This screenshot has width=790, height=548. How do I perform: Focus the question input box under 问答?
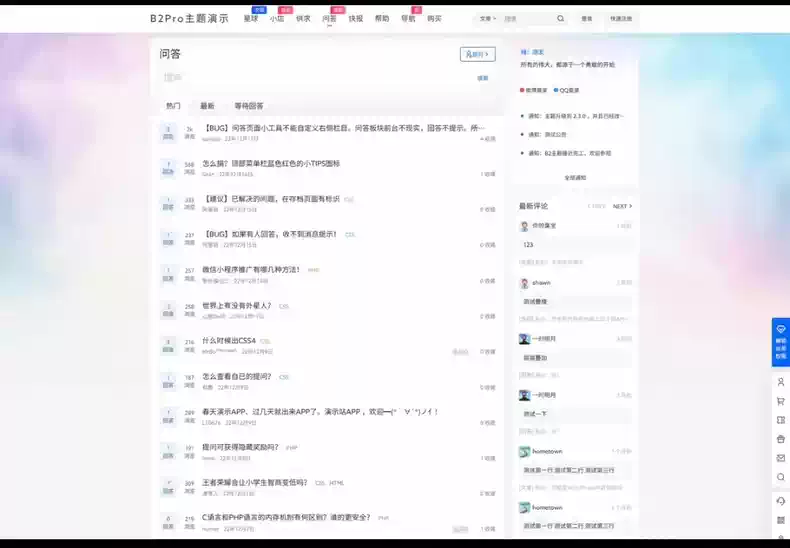pyautogui.click(x=317, y=78)
